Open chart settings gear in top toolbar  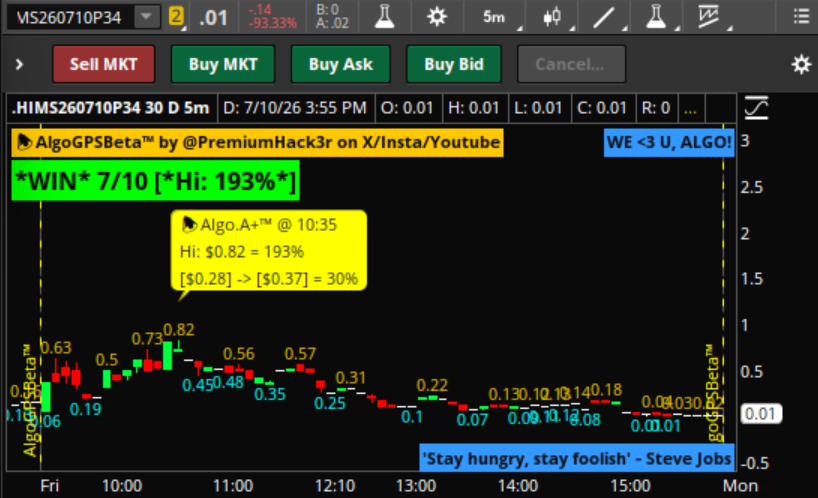[437, 17]
